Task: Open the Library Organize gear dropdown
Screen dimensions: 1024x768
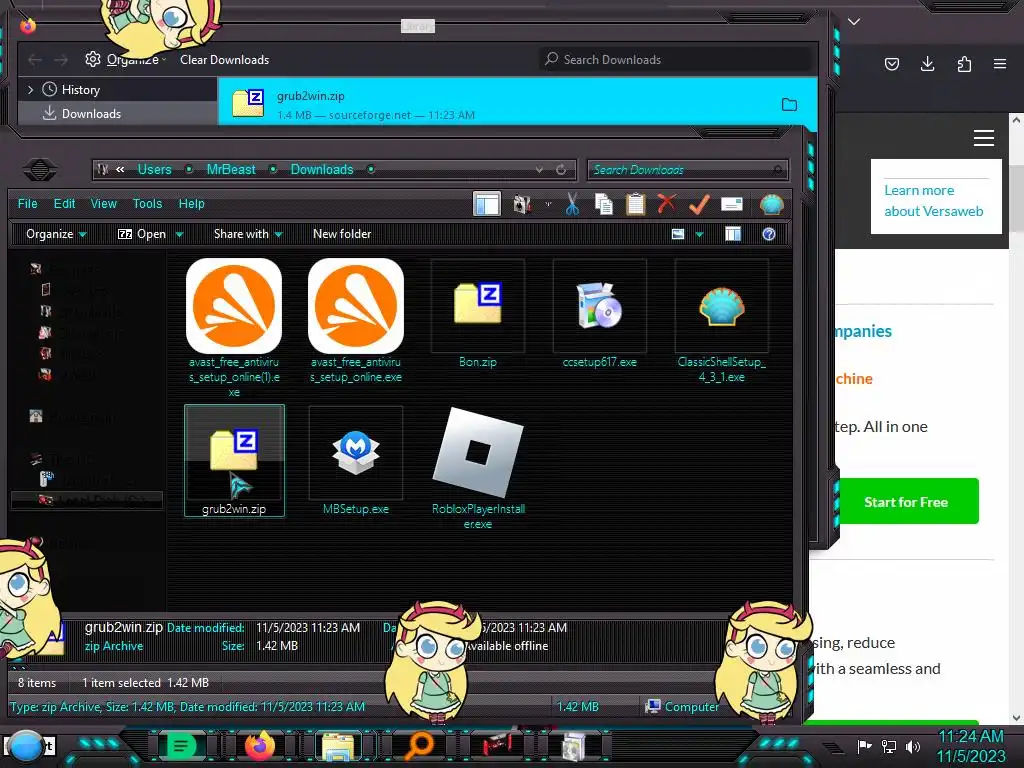Action: click(x=125, y=59)
